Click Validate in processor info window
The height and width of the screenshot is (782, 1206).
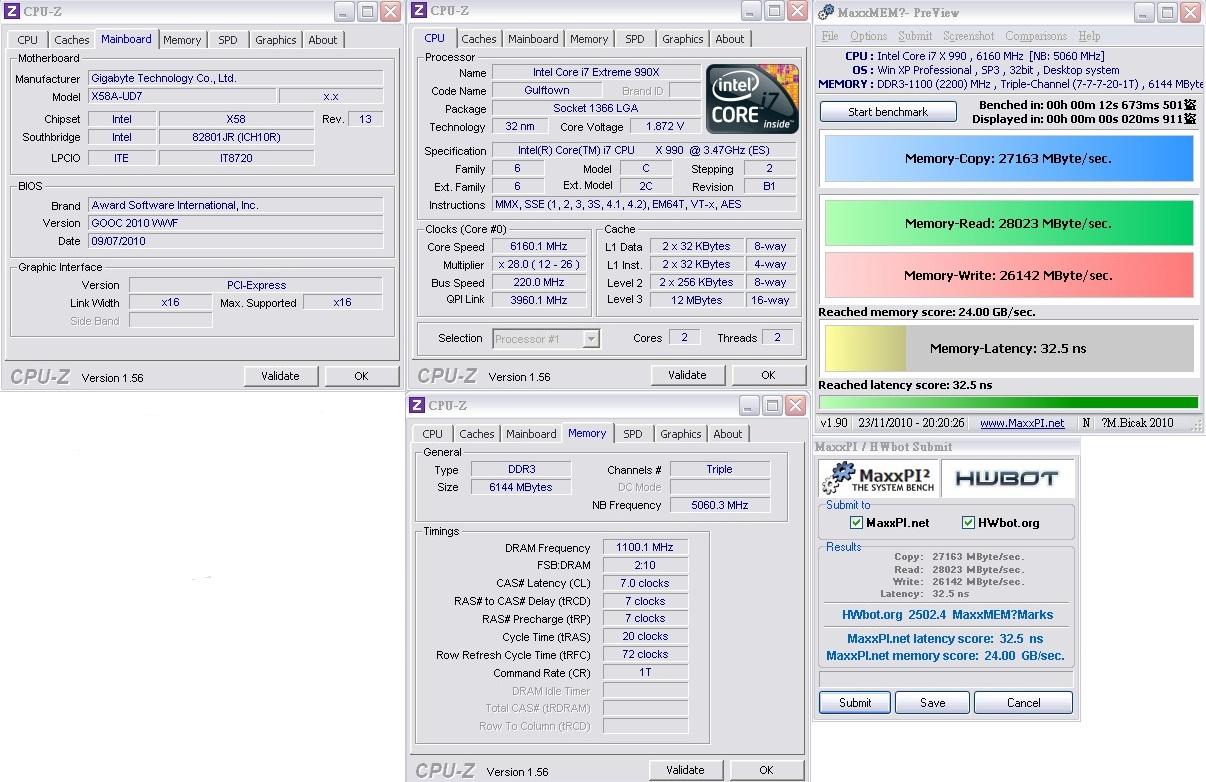pyautogui.click(x=687, y=375)
